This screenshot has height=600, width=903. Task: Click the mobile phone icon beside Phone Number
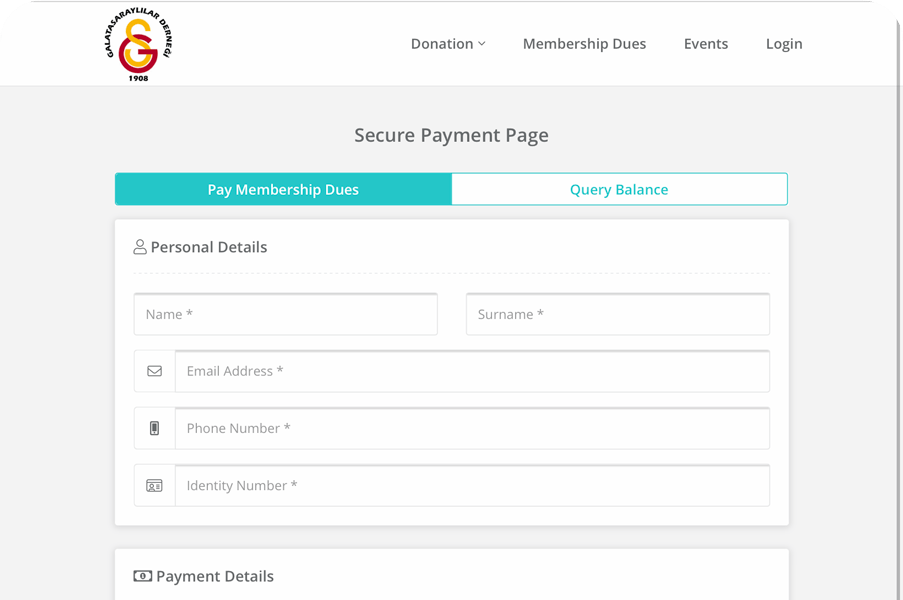coord(154,428)
